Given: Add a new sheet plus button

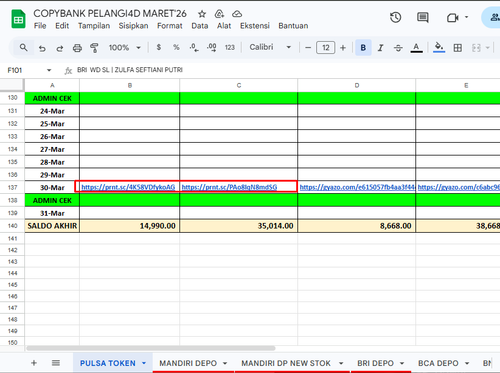Looking at the screenshot, I should click(x=34, y=363).
